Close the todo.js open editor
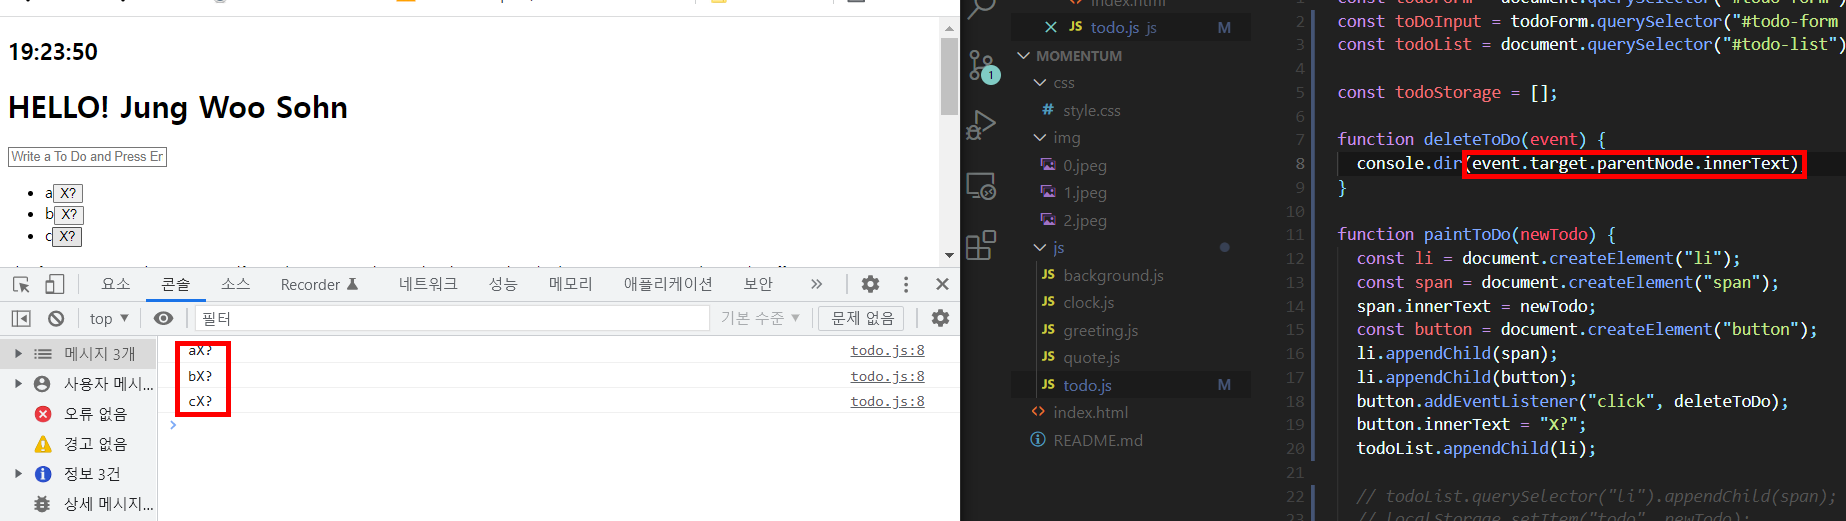This screenshot has width=1846, height=521. coord(1051,27)
